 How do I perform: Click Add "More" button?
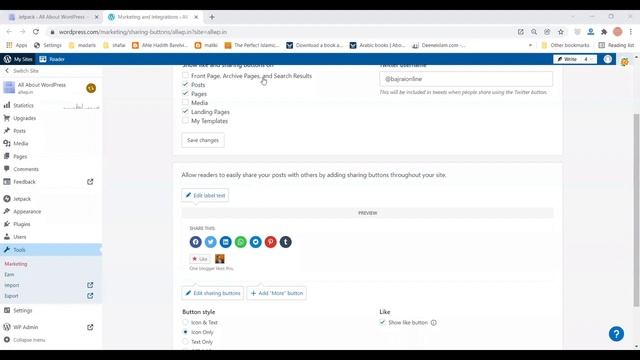(277, 293)
